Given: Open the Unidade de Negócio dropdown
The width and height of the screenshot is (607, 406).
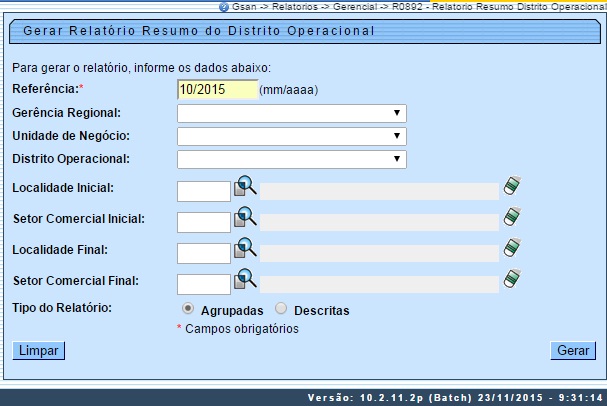Looking at the screenshot, I should tap(291, 136).
